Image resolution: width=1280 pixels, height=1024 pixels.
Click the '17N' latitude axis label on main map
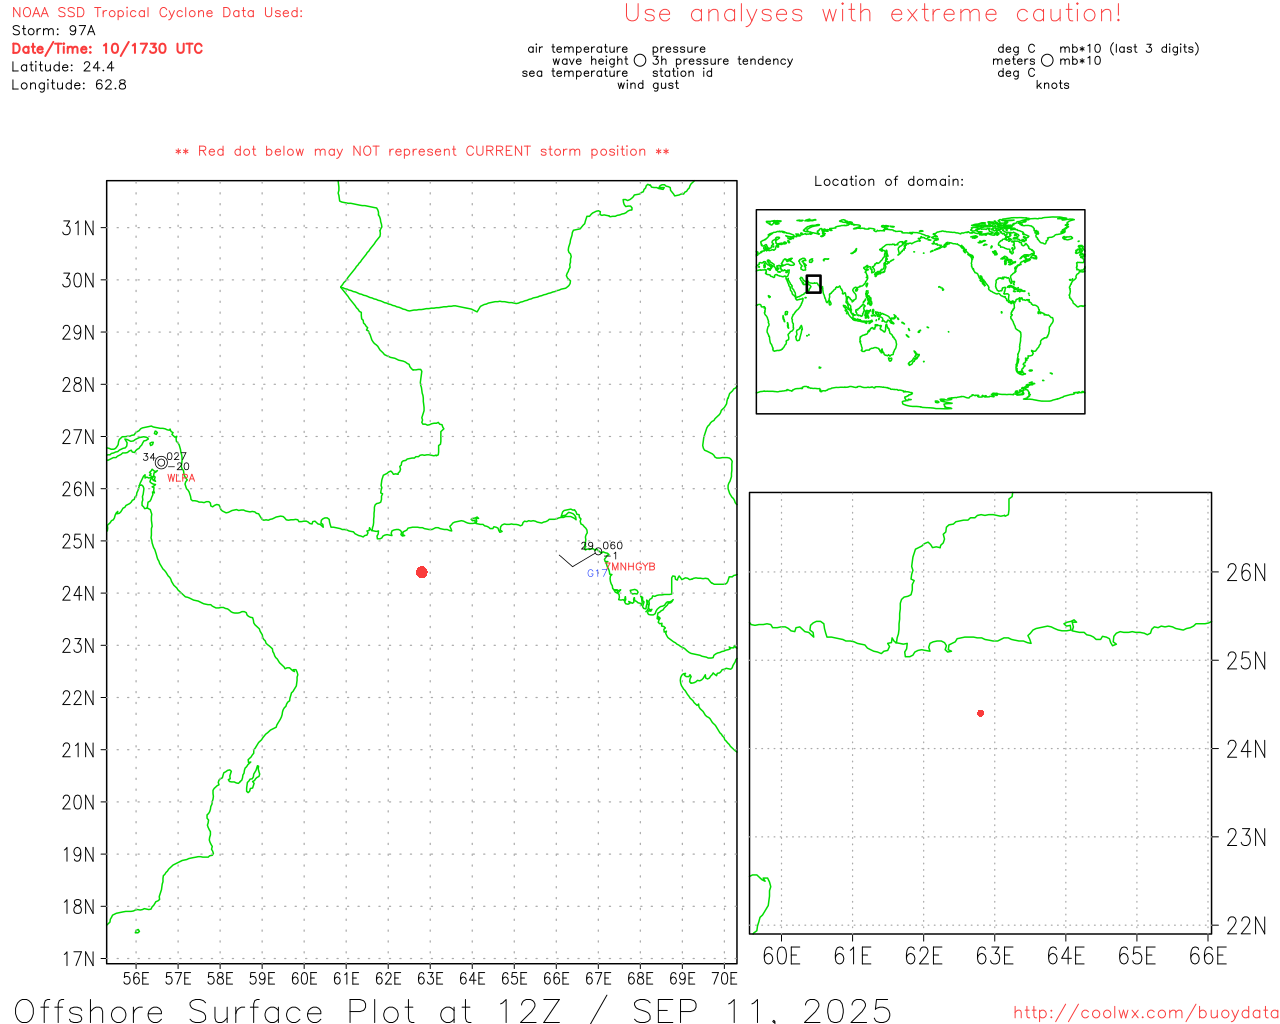[x=79, y=959]
